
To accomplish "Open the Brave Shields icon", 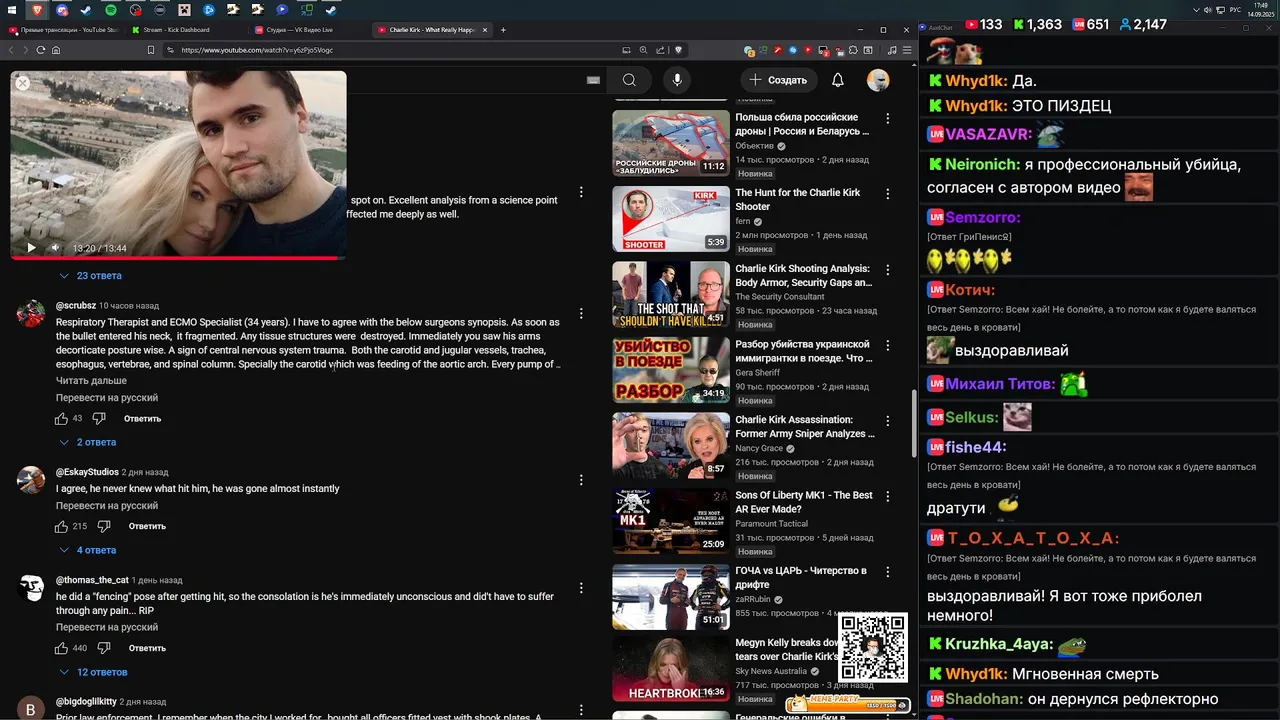I will 679,50.
